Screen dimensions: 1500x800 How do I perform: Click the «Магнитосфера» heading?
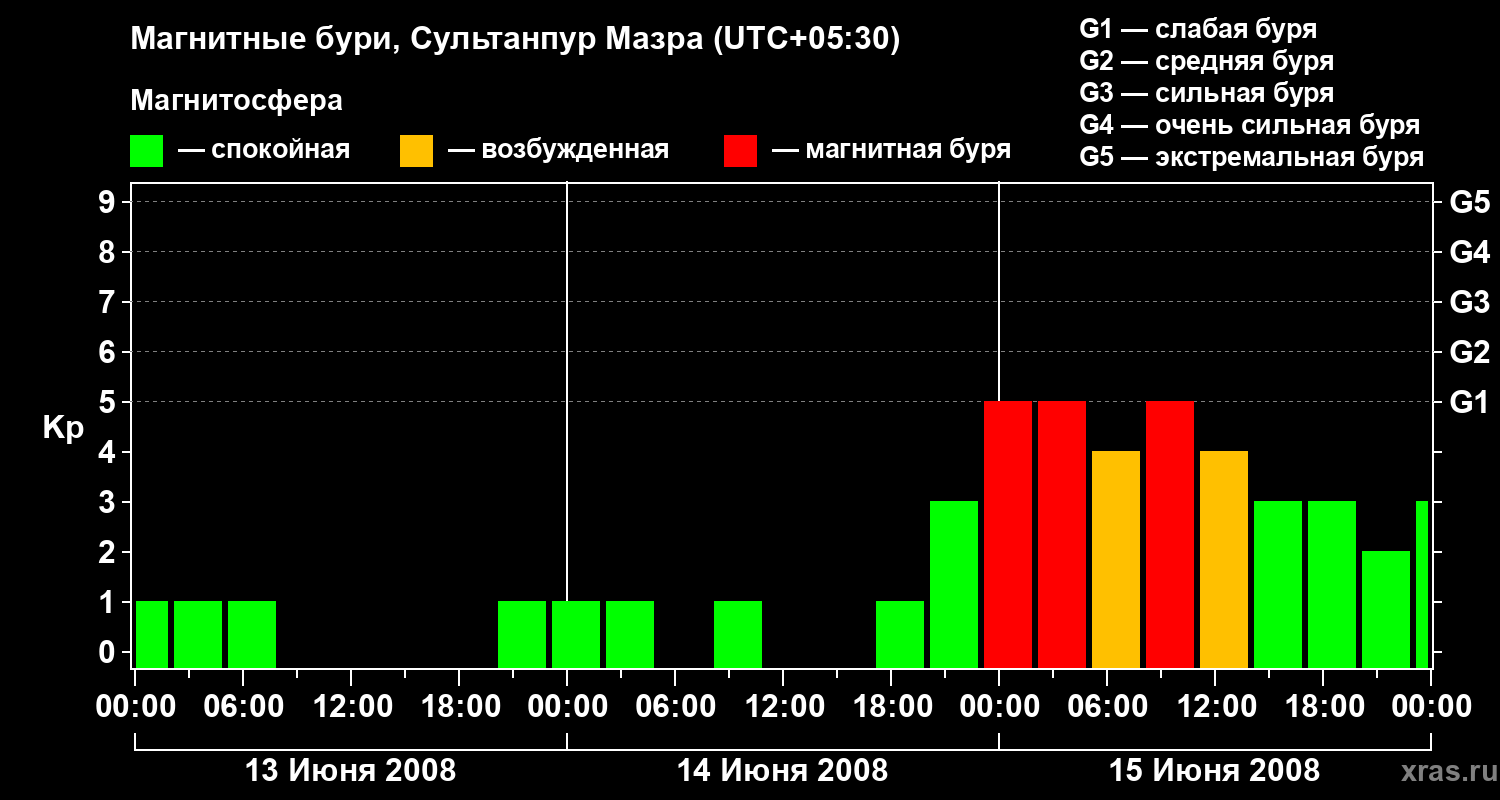click(x=236, y=100)
